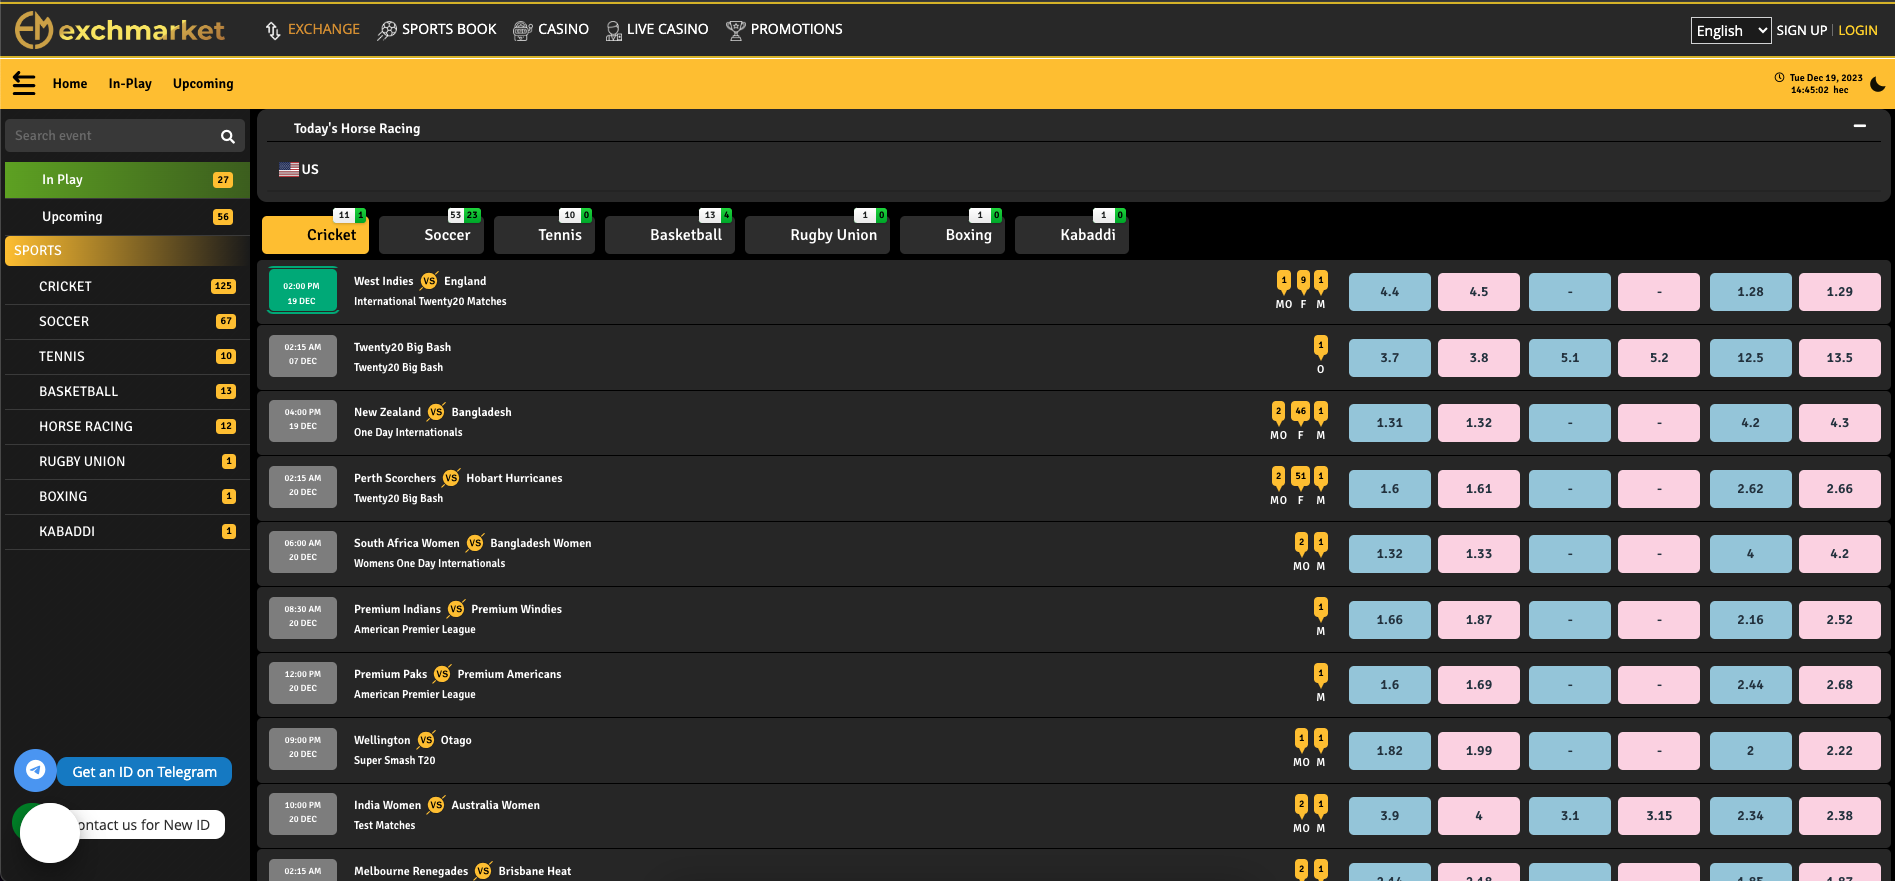Click LOGIN link

point(1858,31)
